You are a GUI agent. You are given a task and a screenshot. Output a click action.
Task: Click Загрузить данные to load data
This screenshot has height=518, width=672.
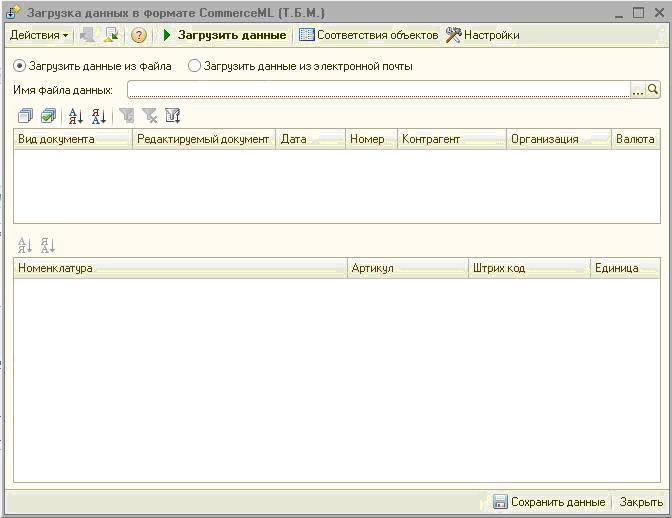point(223,35)
